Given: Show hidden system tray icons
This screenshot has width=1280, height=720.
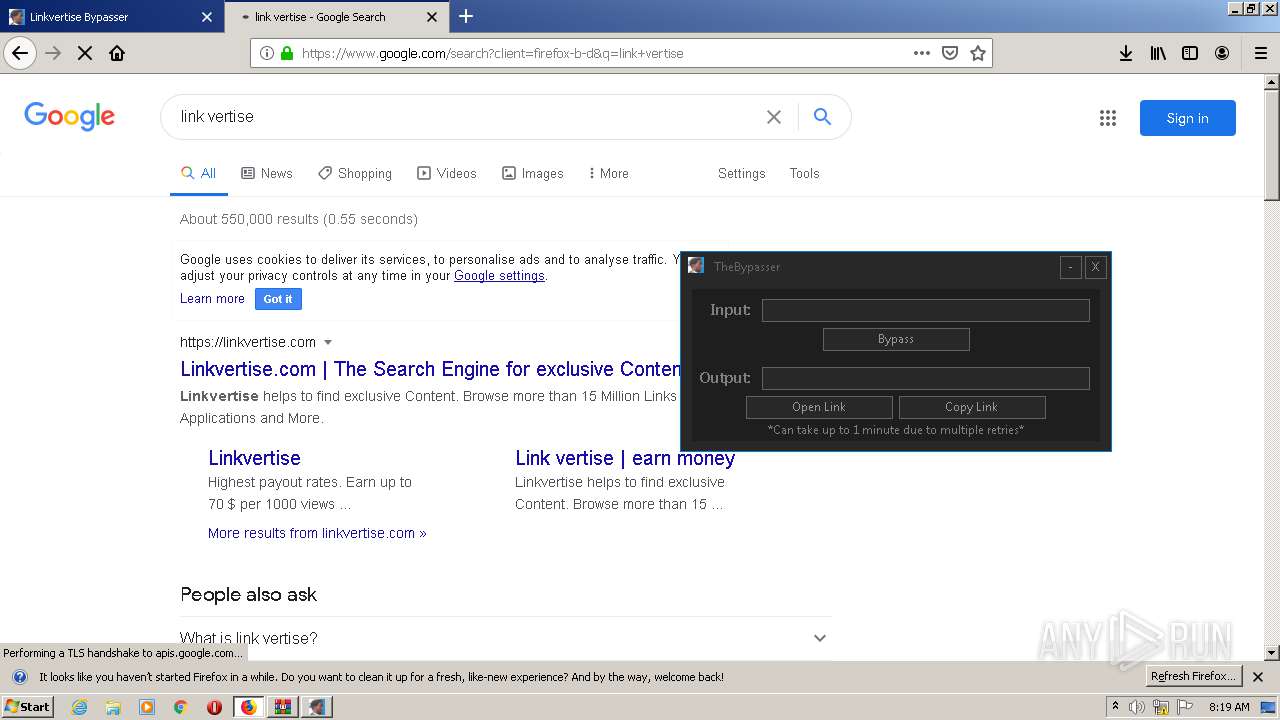Looking at the screenshot, I should (x=1115, y=707).
